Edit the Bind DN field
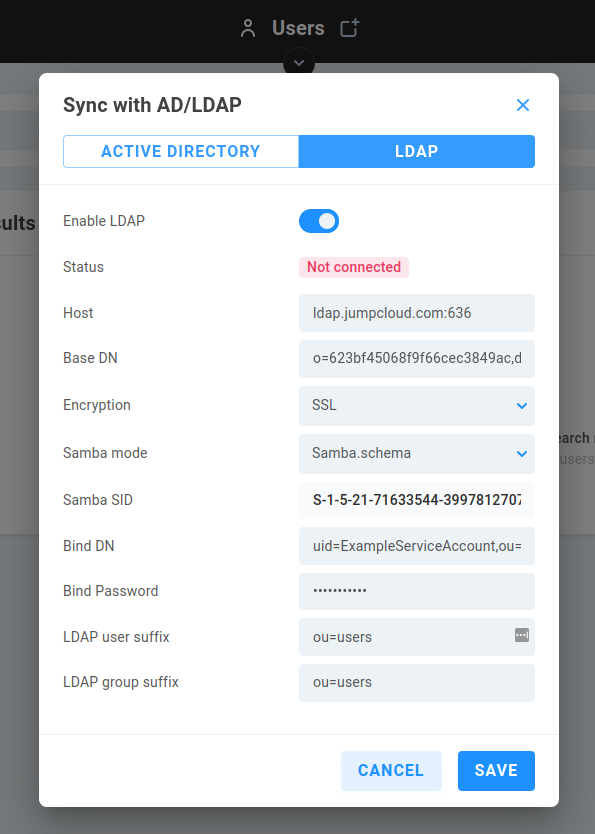 click(x=417, y=546)
